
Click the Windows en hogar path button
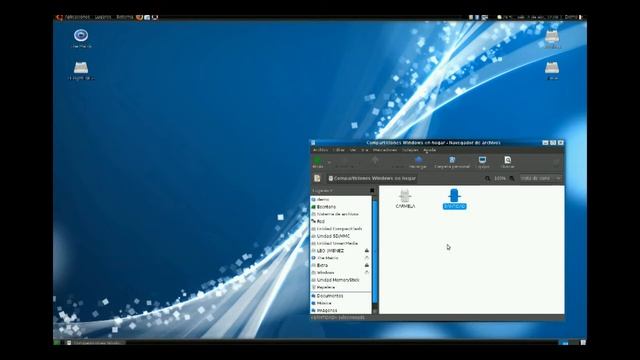pyautogui.click(x=372, y=178)
